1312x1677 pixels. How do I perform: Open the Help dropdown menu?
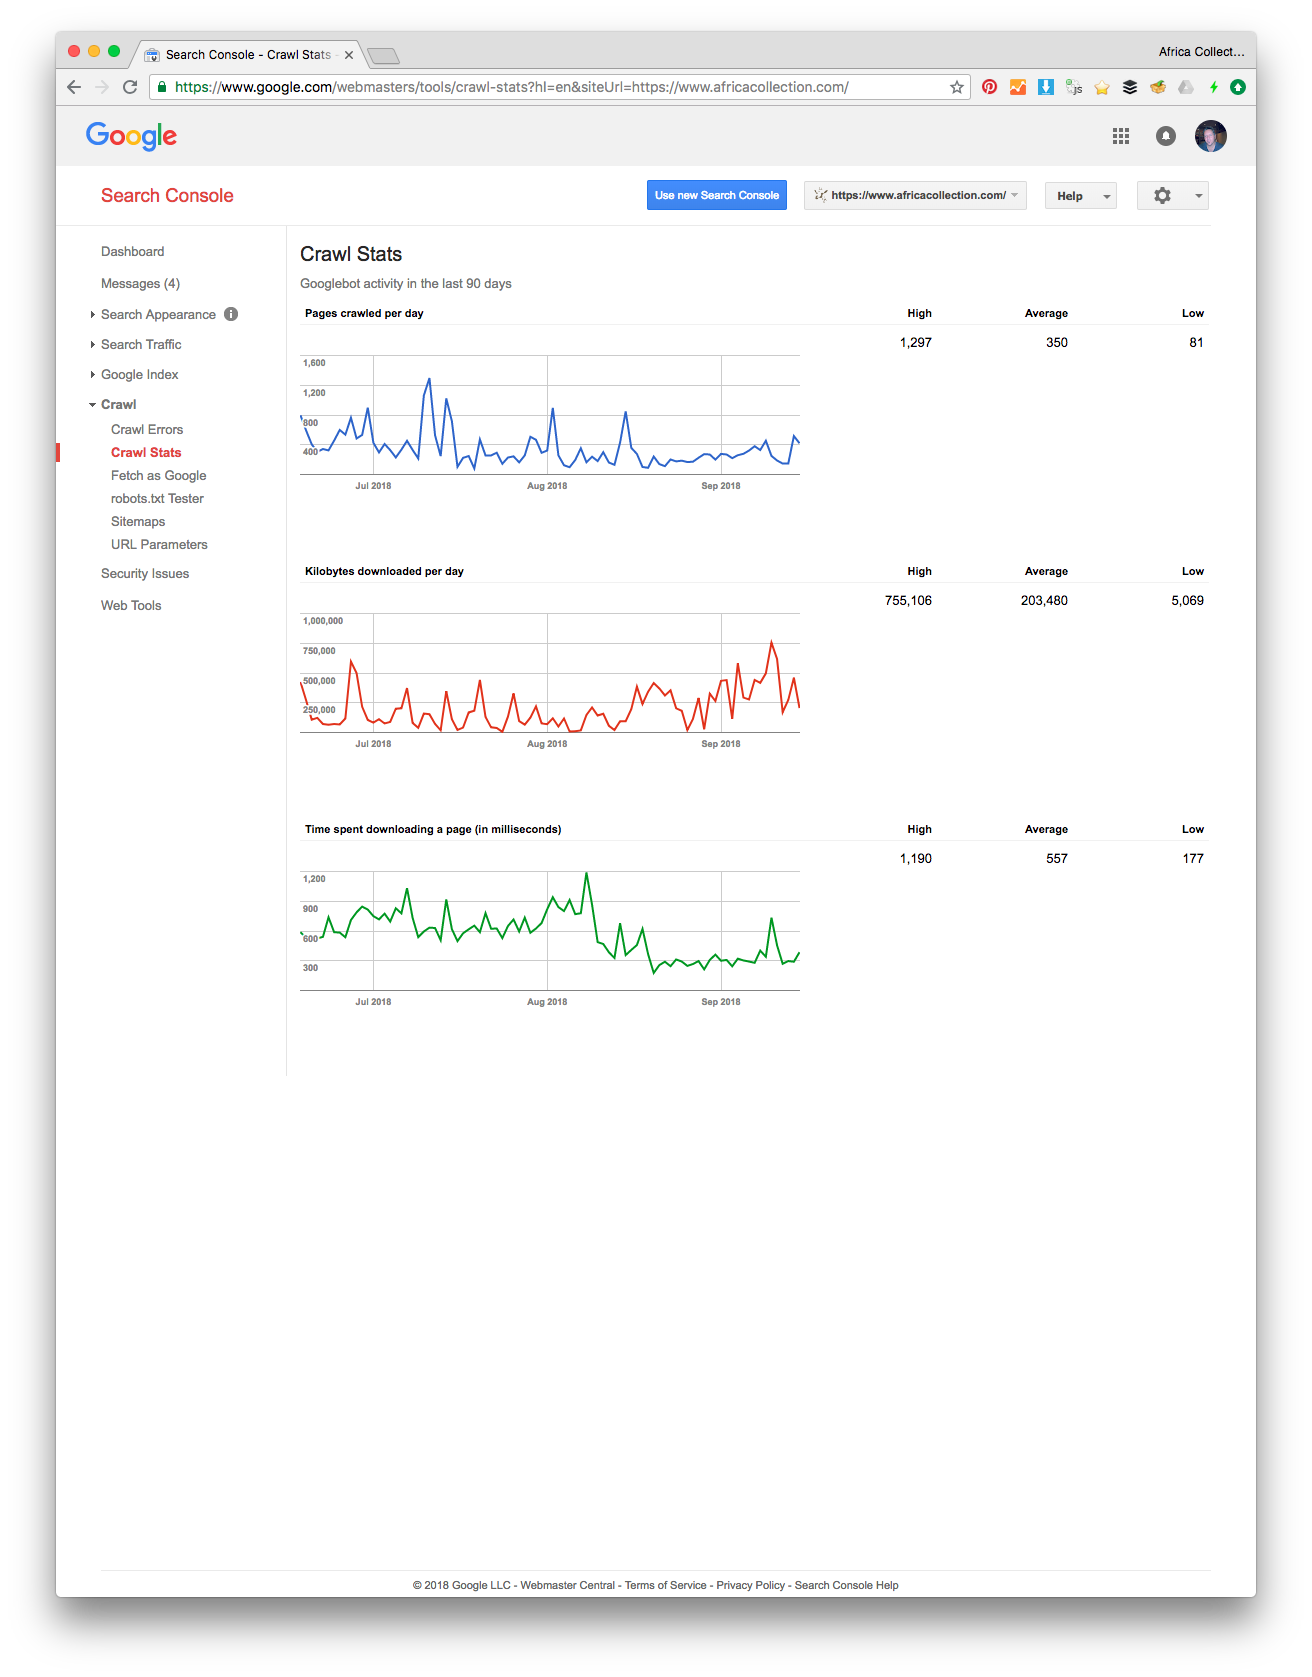click(1081, 196)
